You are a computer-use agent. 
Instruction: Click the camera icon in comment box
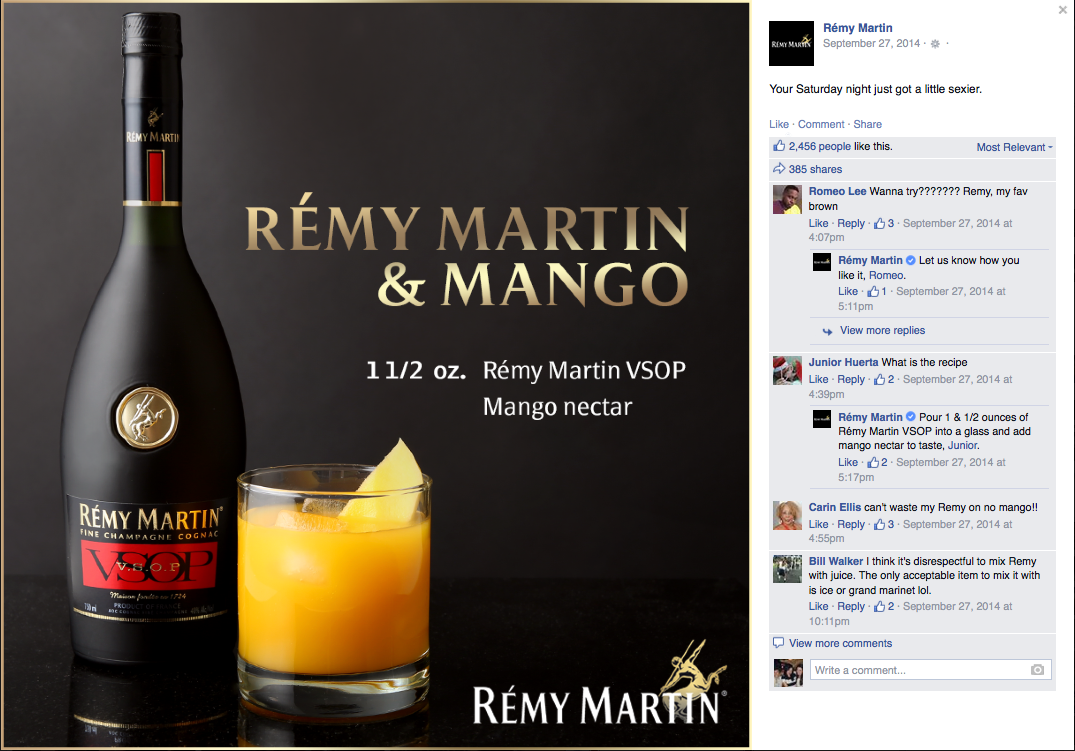pos(1037,669)
